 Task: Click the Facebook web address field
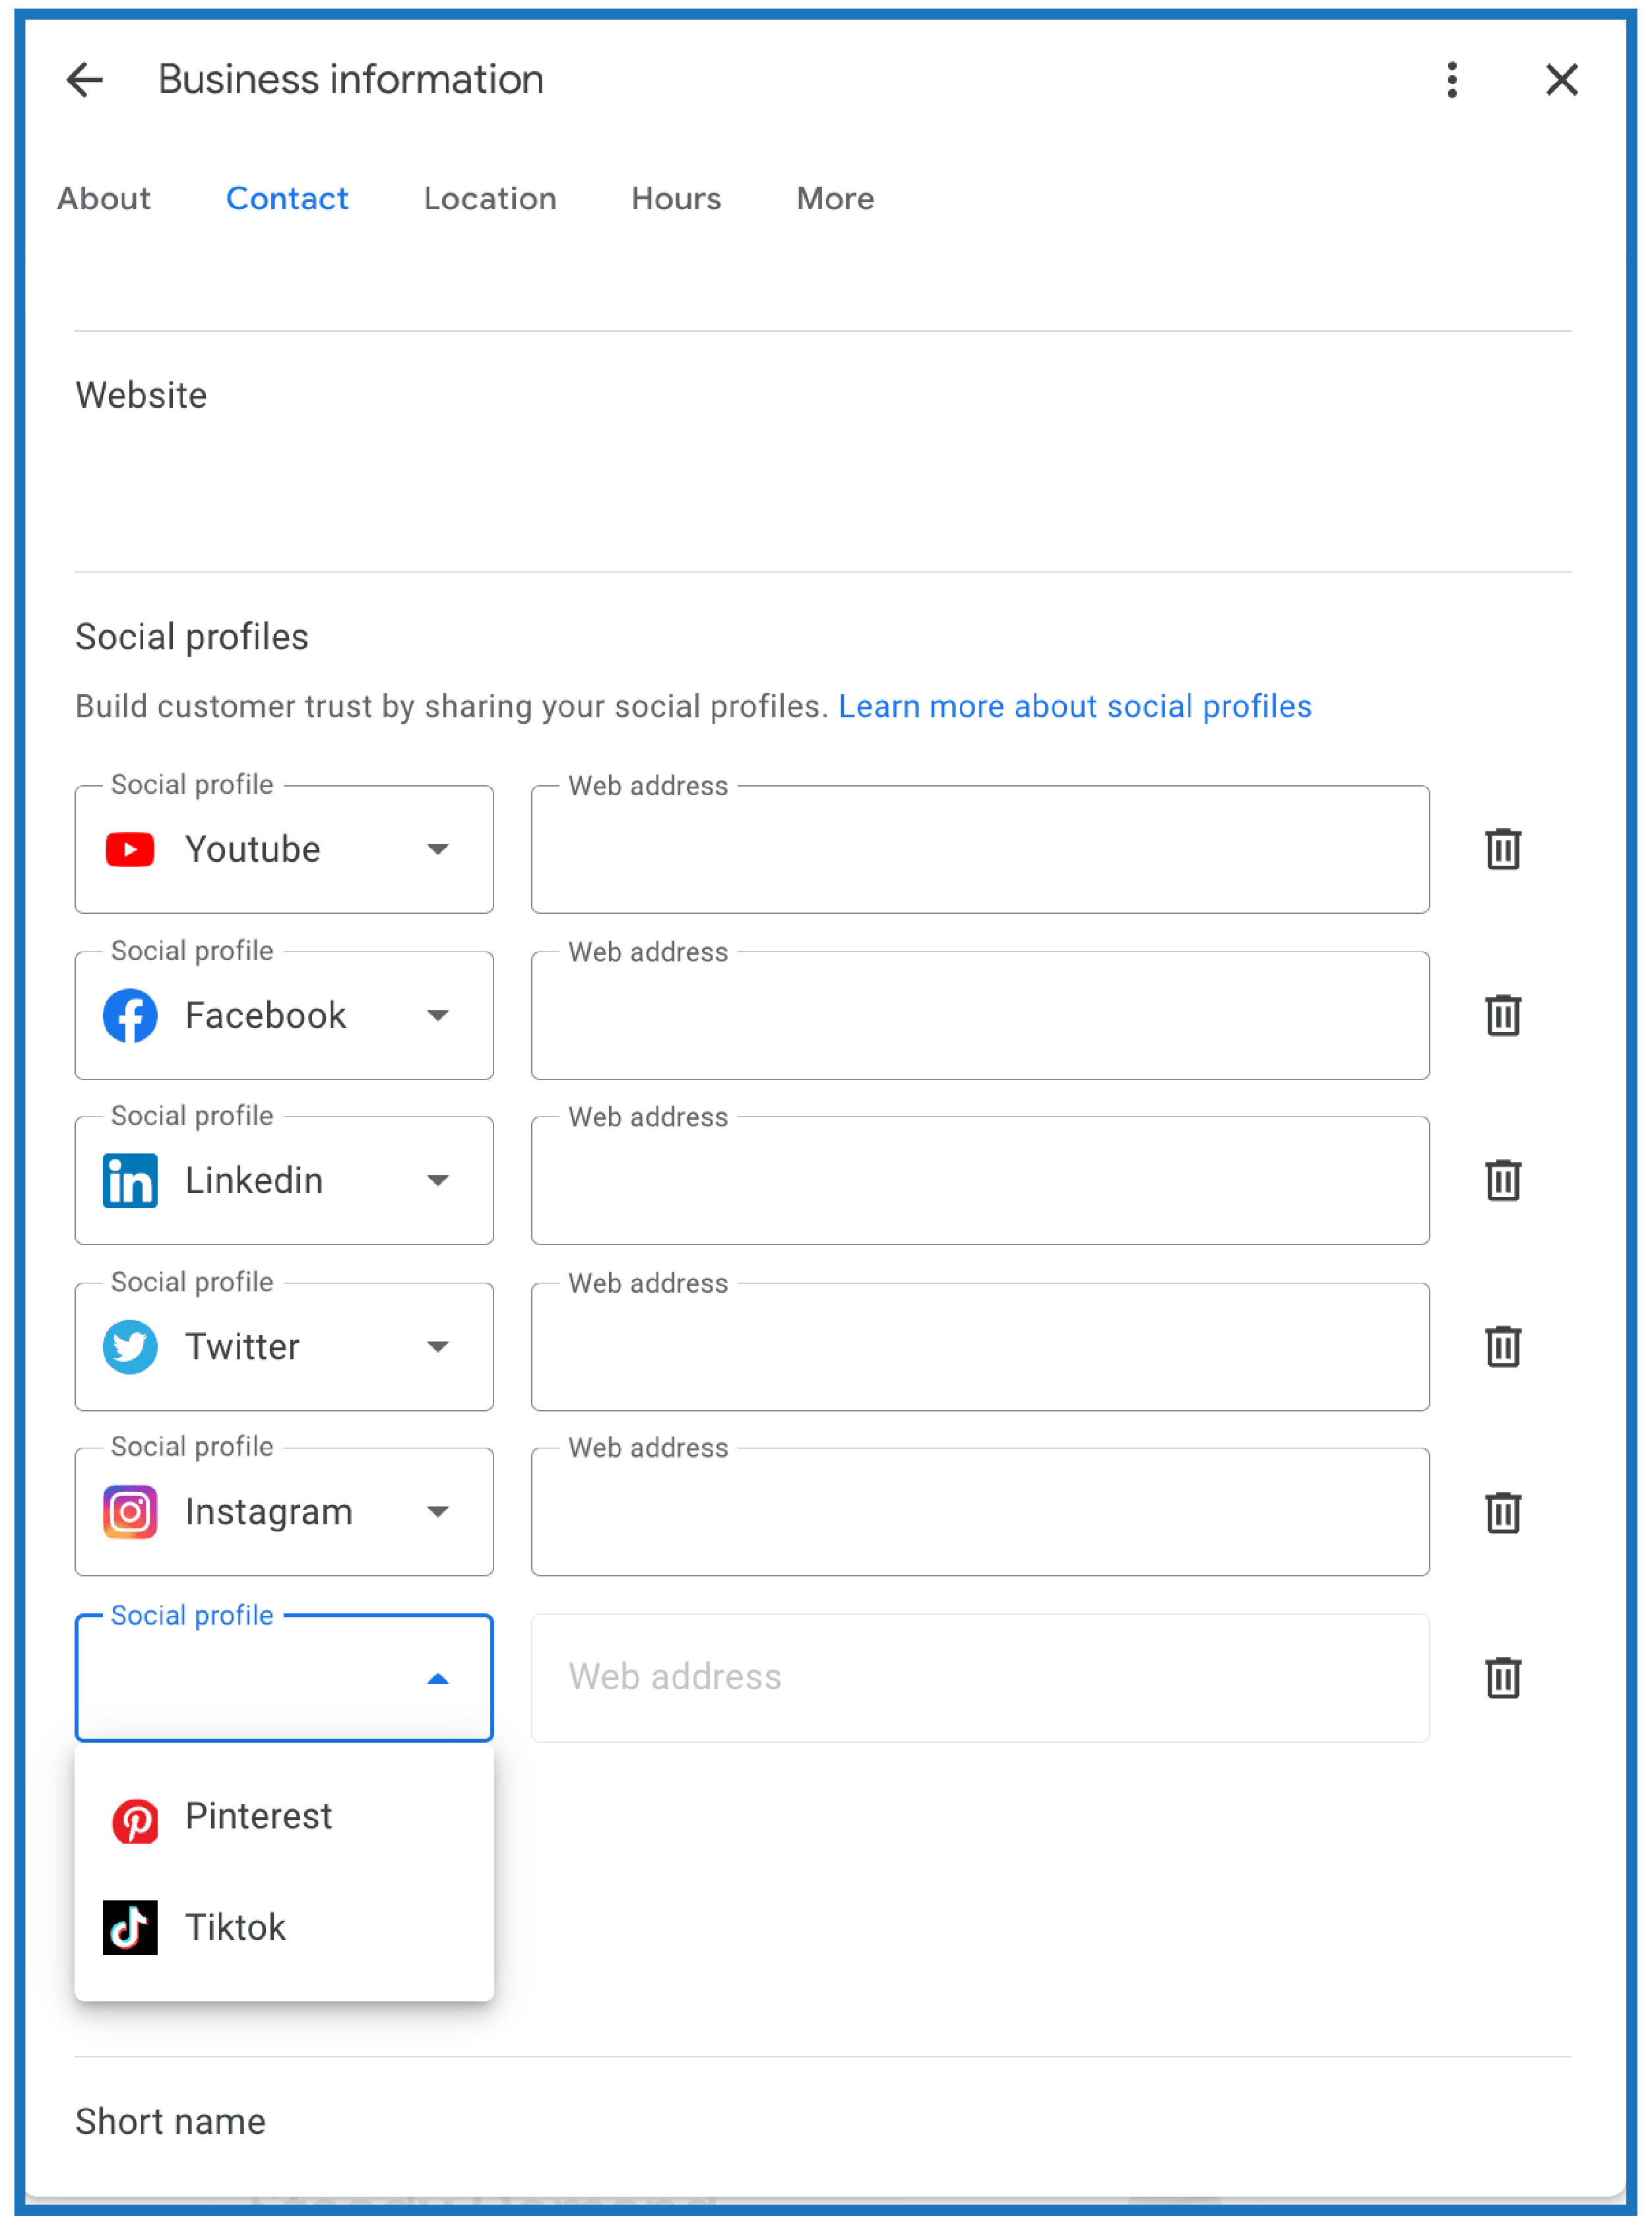click(980, 1015)
